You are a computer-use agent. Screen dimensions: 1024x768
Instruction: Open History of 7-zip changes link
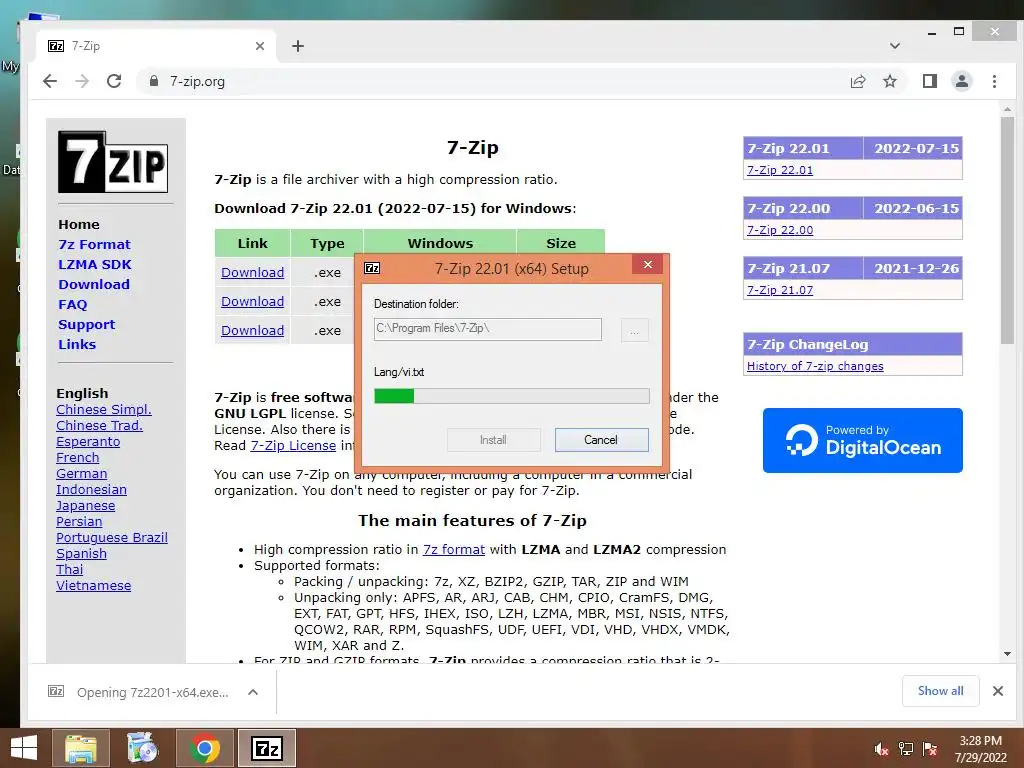(x=815, y=366)
